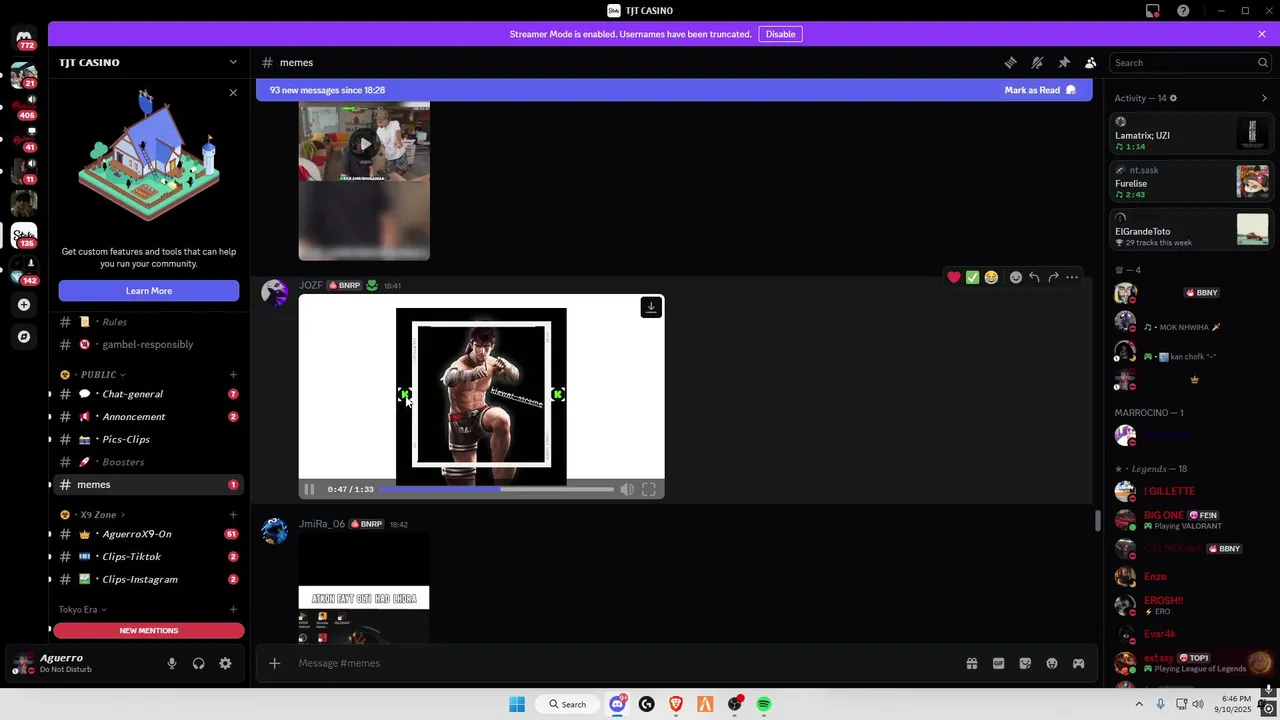React with the heart emoji

click(x=954, y=277)
